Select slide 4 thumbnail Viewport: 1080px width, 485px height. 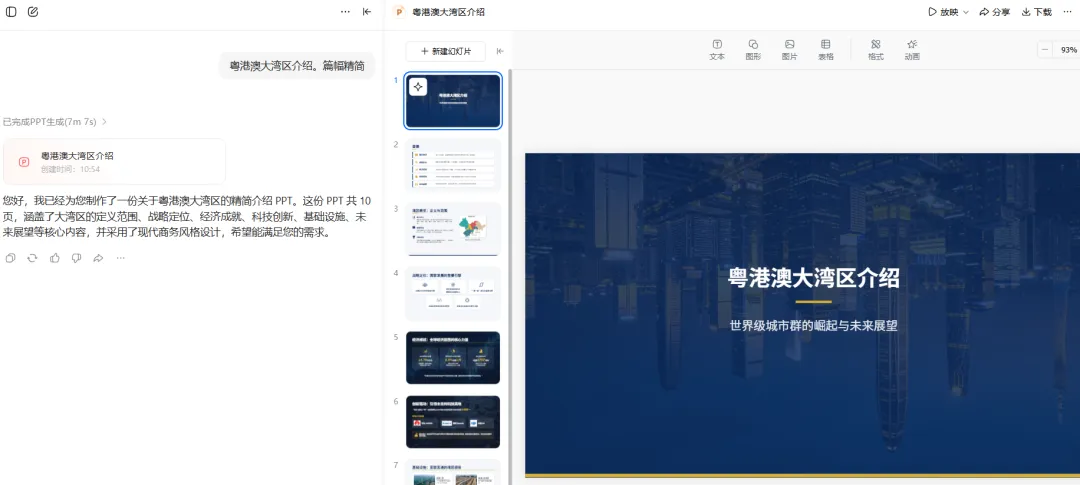coord(453,293)
